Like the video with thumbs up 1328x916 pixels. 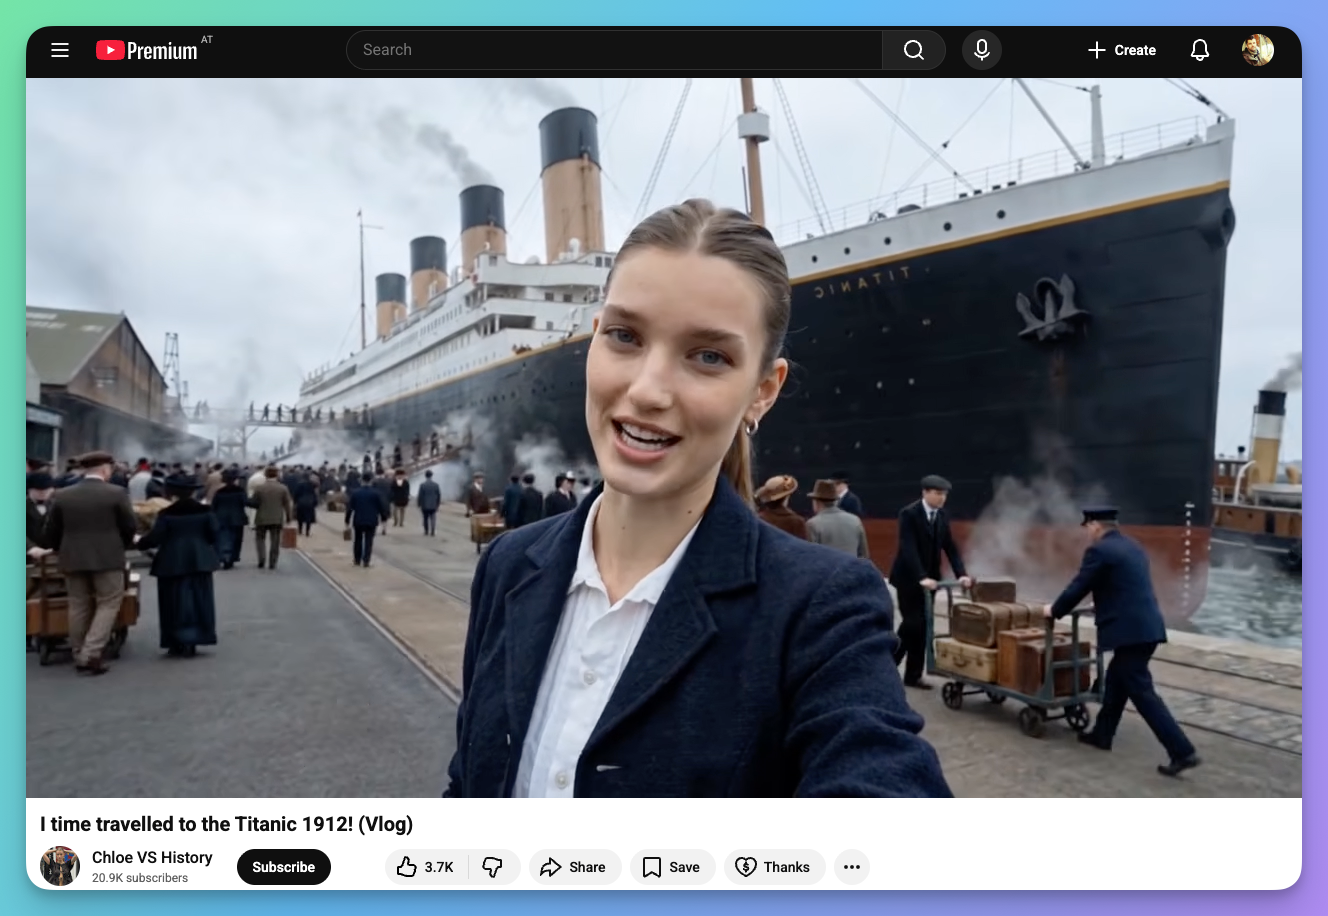(424, 867)
